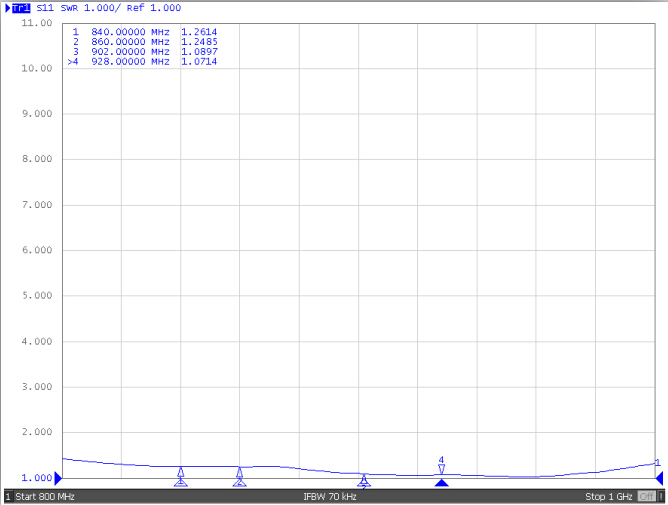This screenshot has width=668, height=505.
Task: Click the 5.000 Y-axis label
Action: (37, 296)
